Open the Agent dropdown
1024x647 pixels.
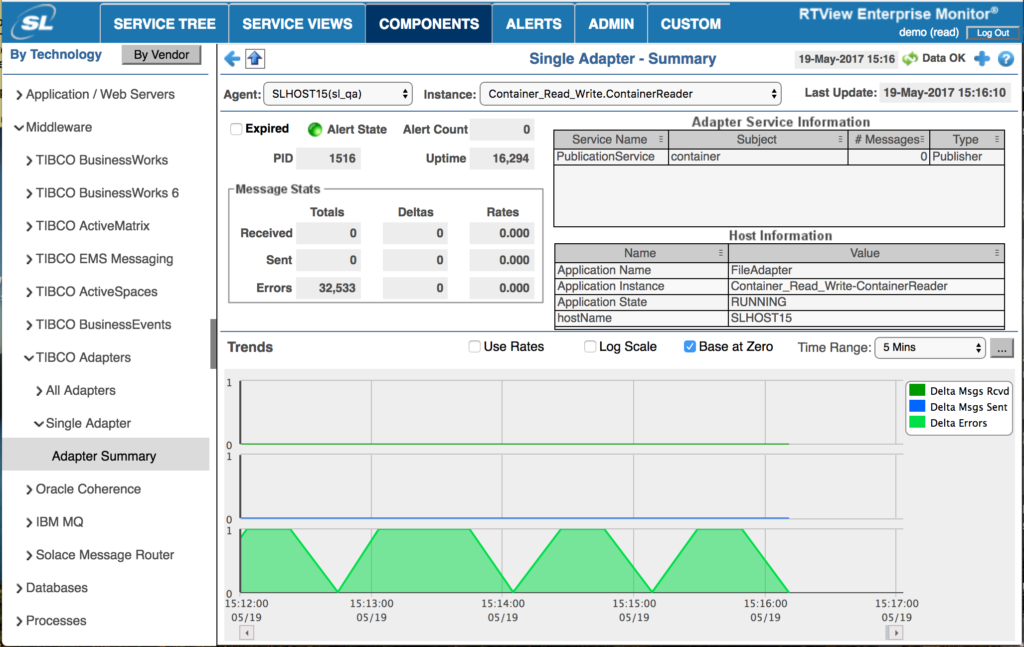[x=338, y=94]
